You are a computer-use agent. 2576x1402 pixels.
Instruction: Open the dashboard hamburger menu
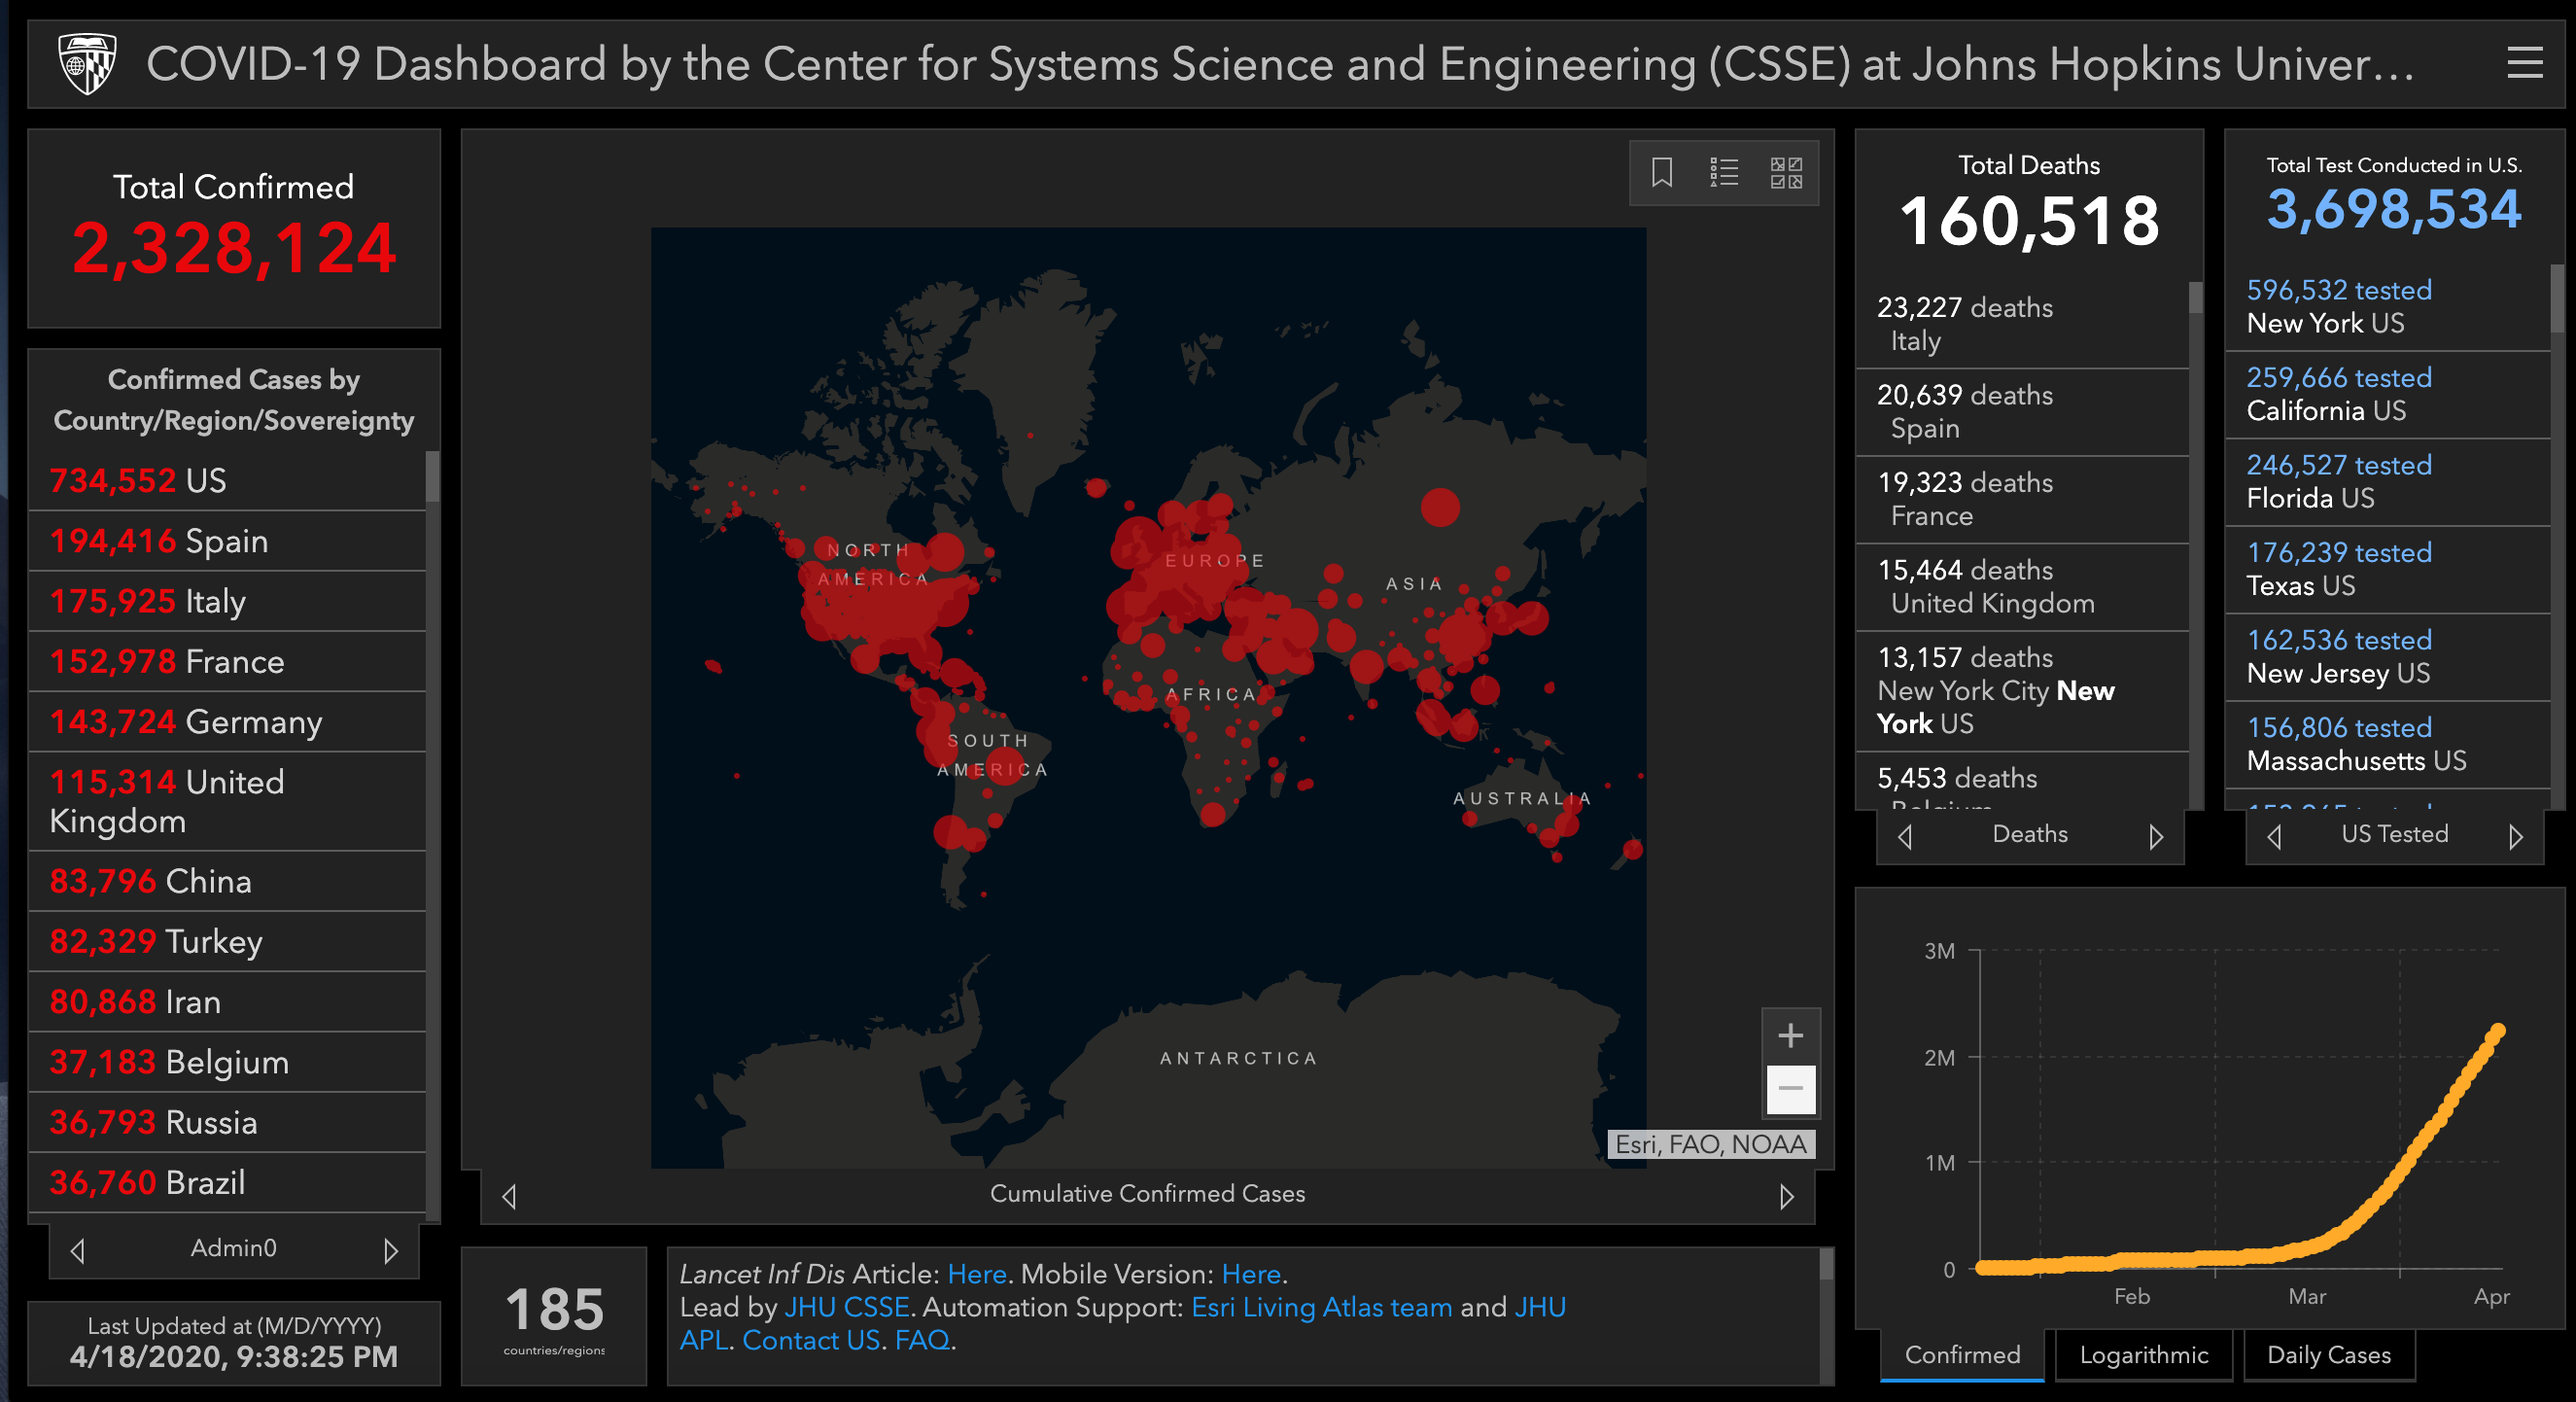(2526, 63)
